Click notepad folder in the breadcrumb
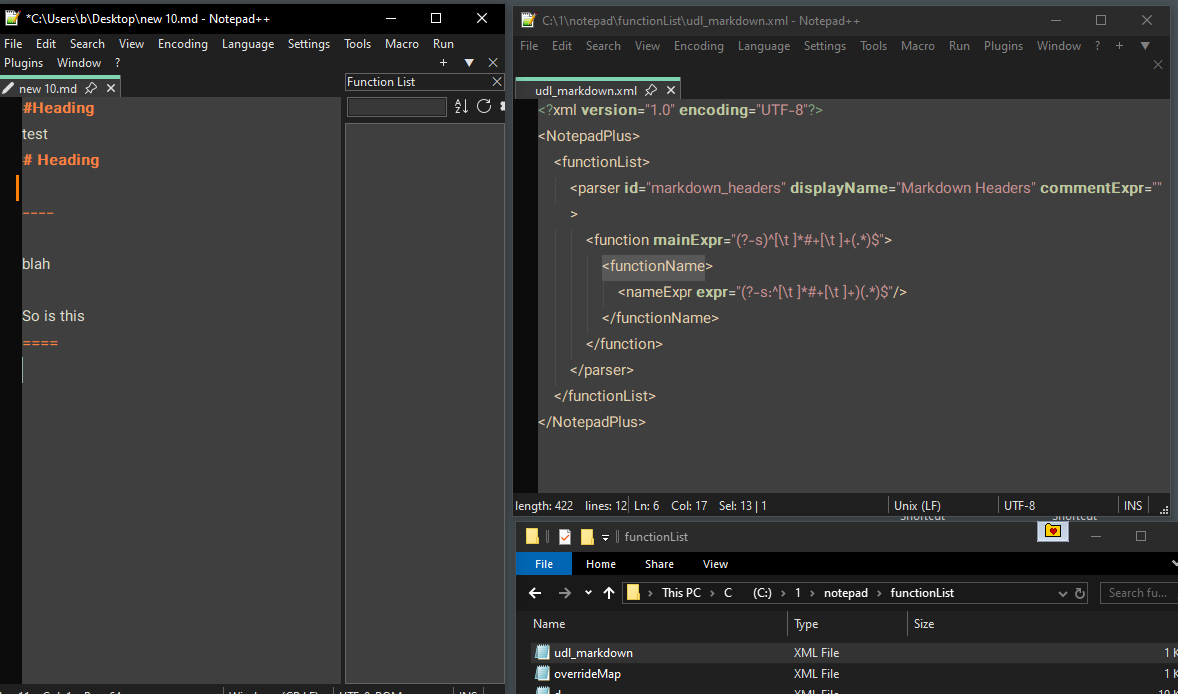 846,593
